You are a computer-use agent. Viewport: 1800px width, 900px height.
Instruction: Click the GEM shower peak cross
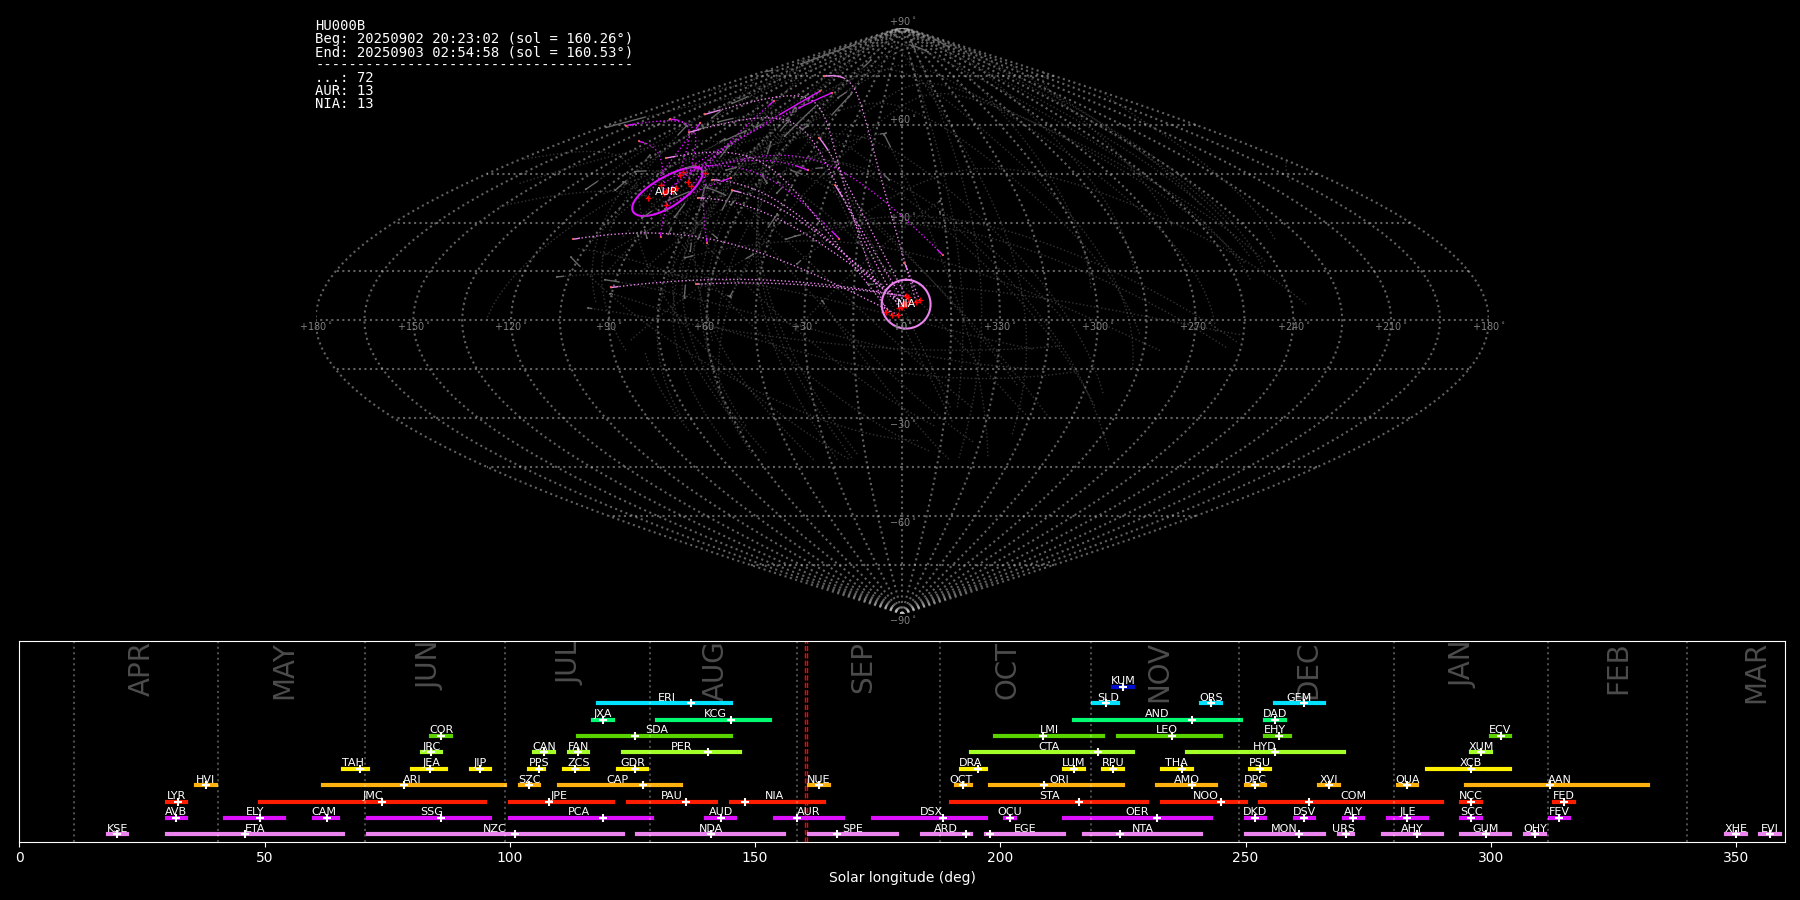1303,703
